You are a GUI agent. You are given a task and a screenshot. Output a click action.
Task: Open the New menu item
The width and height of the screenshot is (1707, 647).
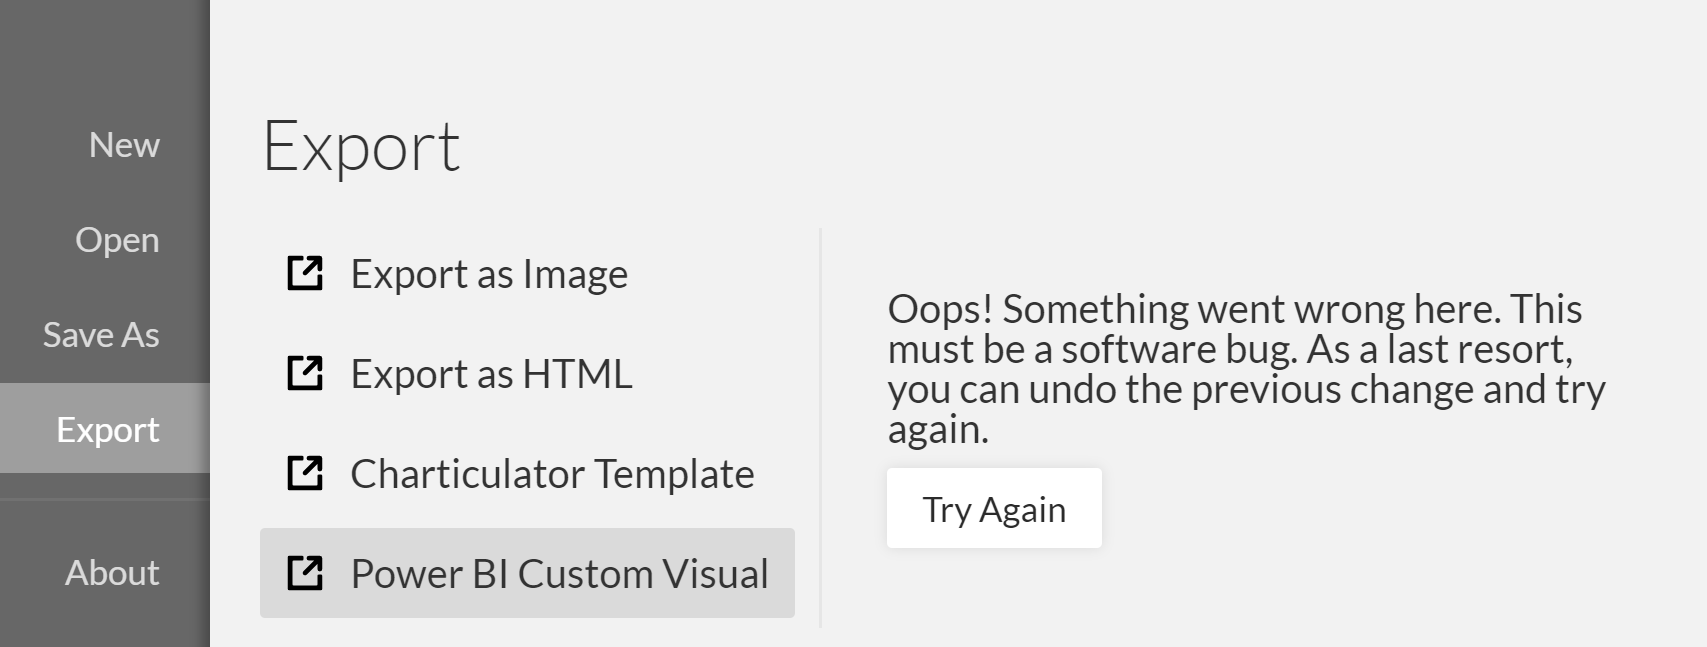tap(122, 145)
